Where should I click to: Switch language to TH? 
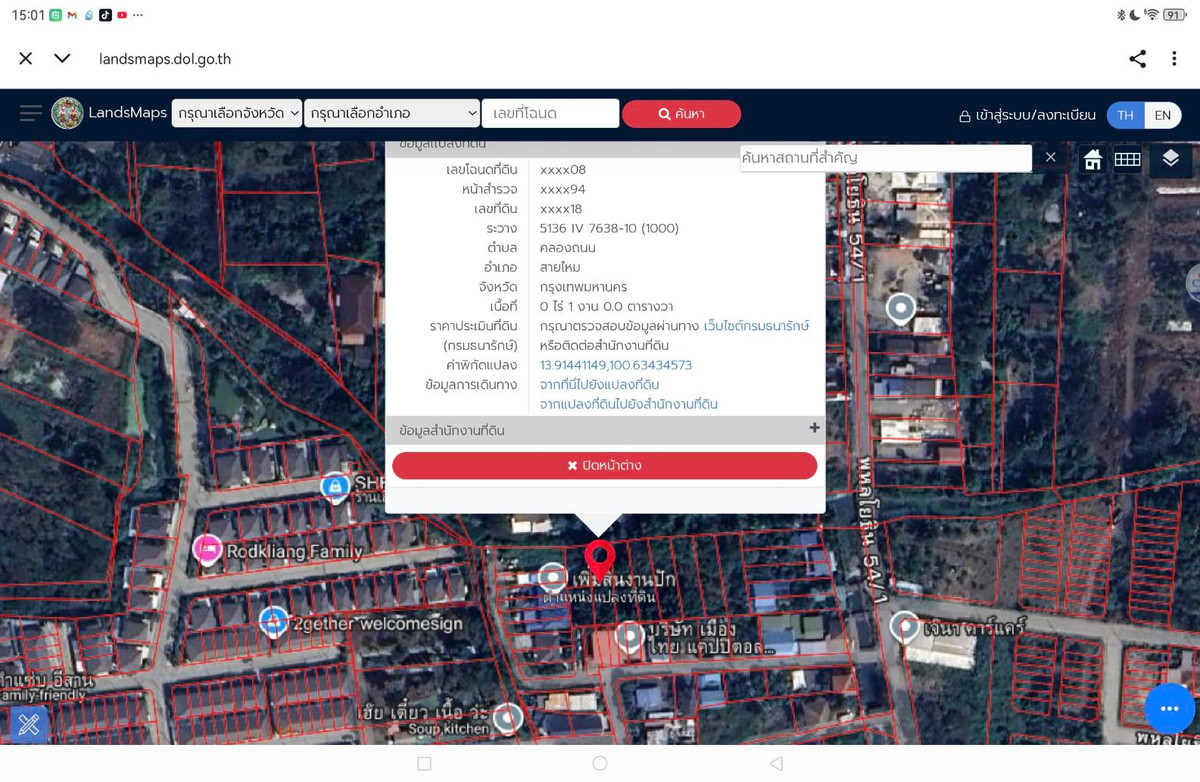coord(1125,115)
